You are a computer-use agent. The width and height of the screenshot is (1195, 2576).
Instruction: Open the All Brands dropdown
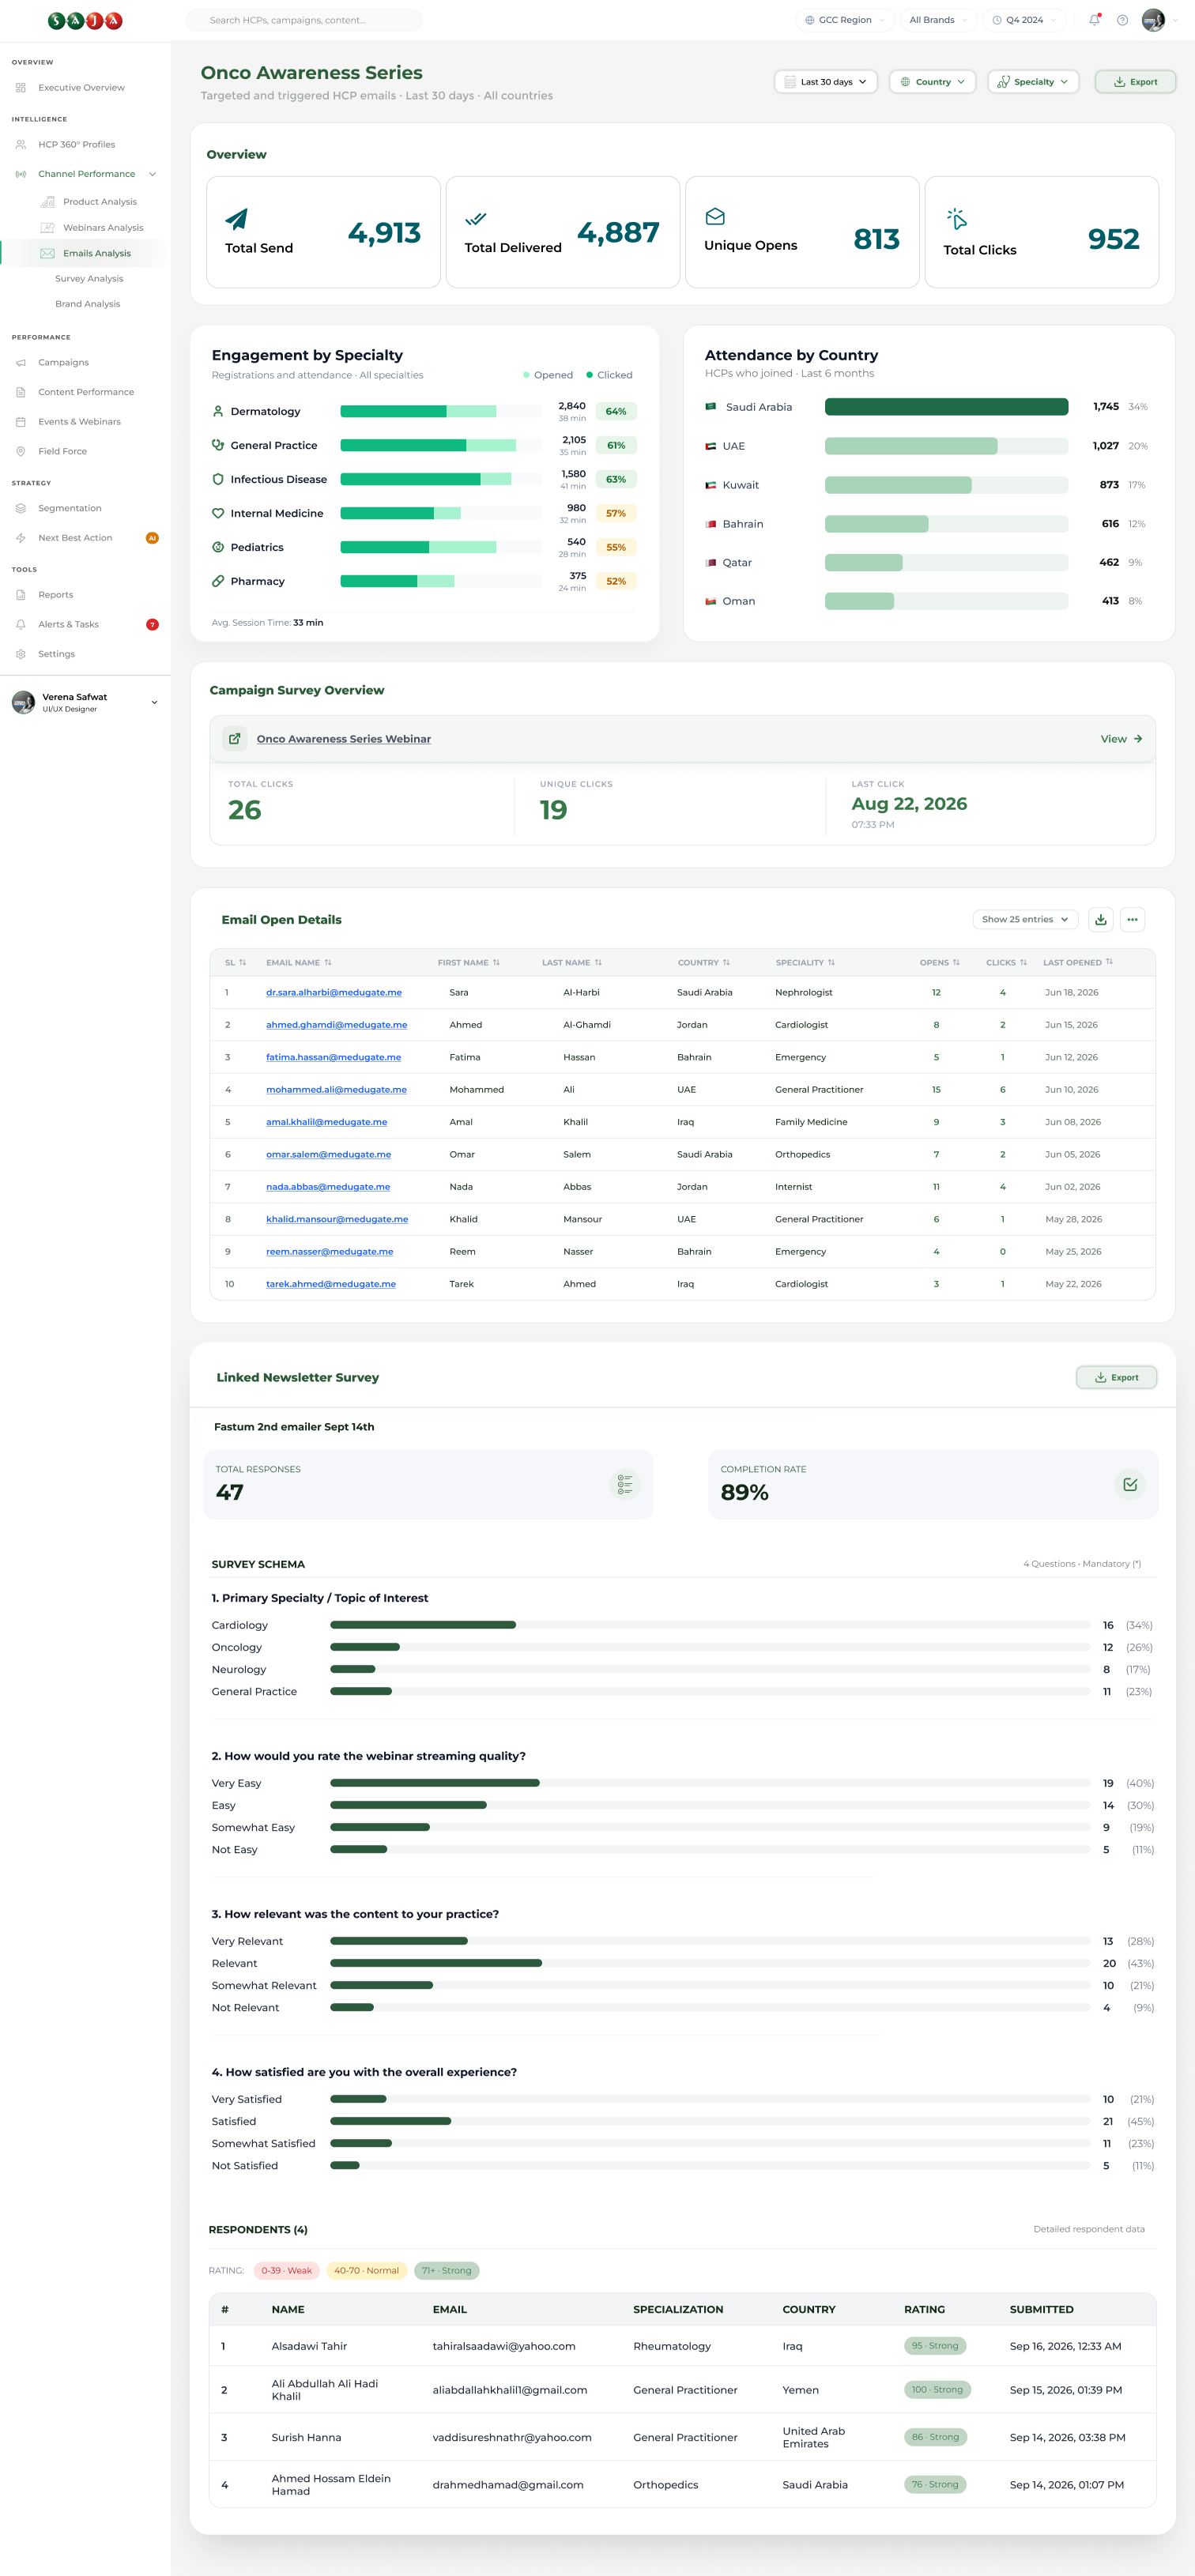pyautogui.click(x=937, y=20)
